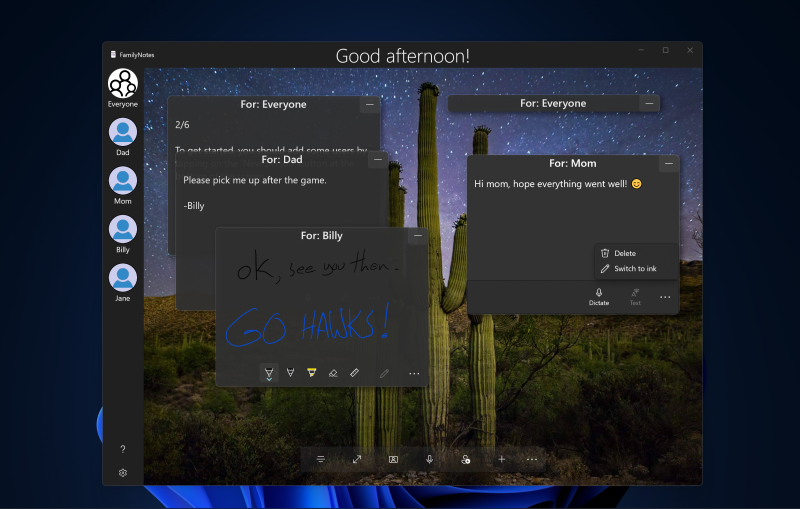Select the Everyone group avatar in sidebar
Viewport: 800px width, 509px height.
coord(122,84)
